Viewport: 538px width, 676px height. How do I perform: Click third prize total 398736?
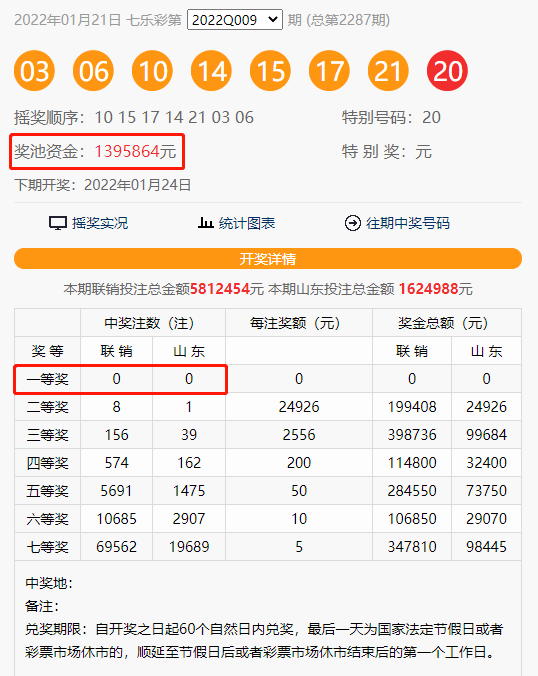[x=412, y=435]
